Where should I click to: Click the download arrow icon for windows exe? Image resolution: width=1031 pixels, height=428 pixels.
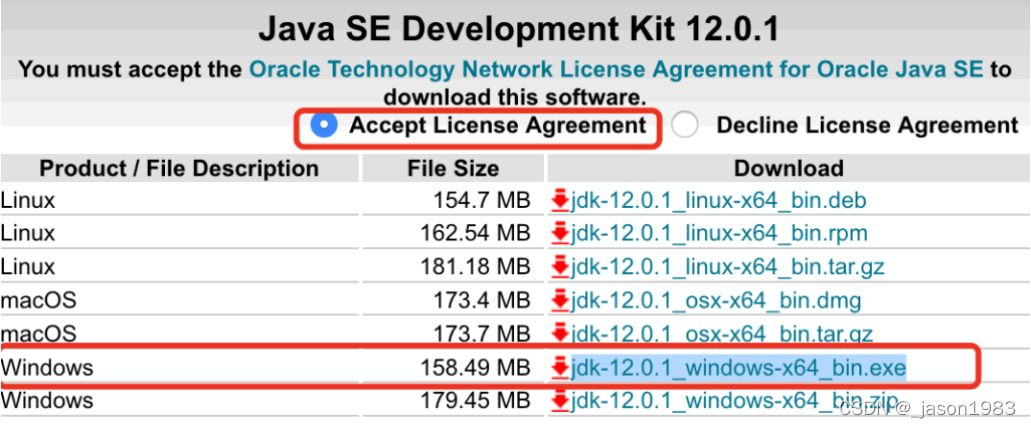(x=560, y=368)
